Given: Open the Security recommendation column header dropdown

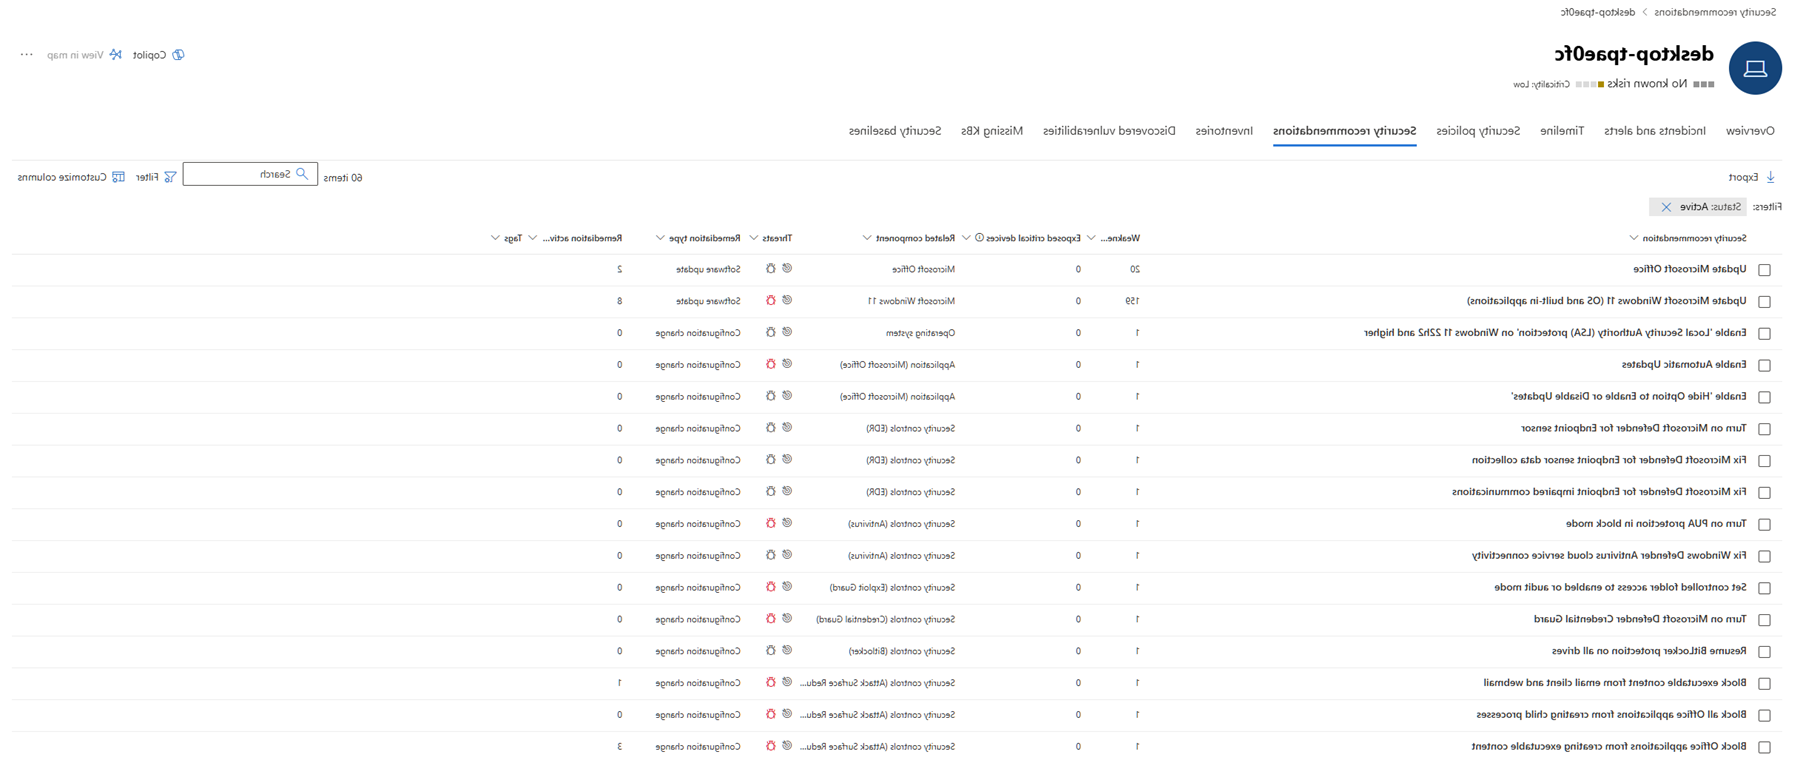Looking at the screenshot, I should 1633,238.
